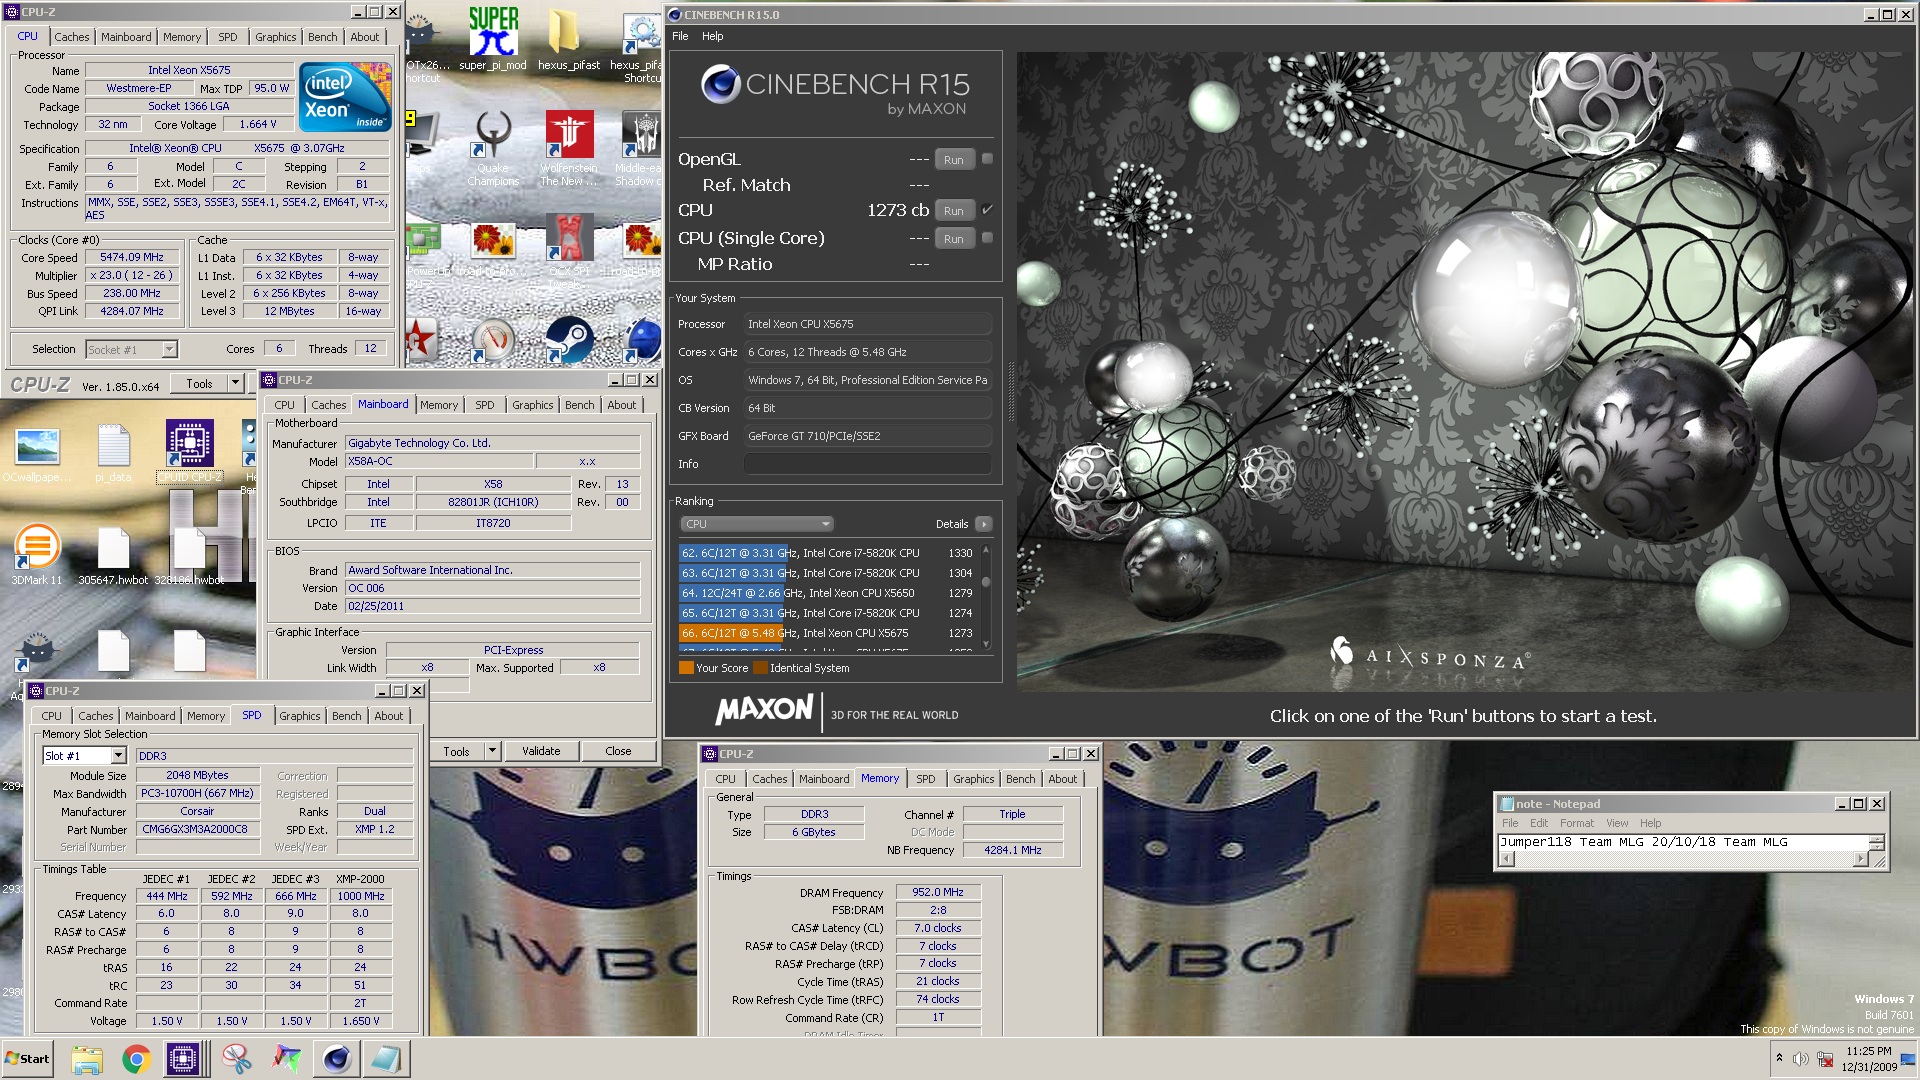The image size is (1920, 1080).
Task: Switch to Caches tab in top-left CPU-Z
Action: (x=72, y=37)
